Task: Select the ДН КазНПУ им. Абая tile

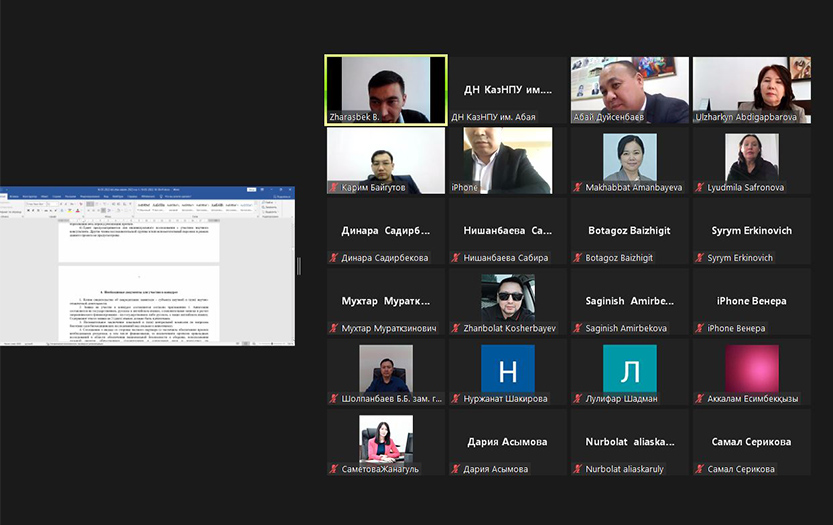Action: pos(508,90)
